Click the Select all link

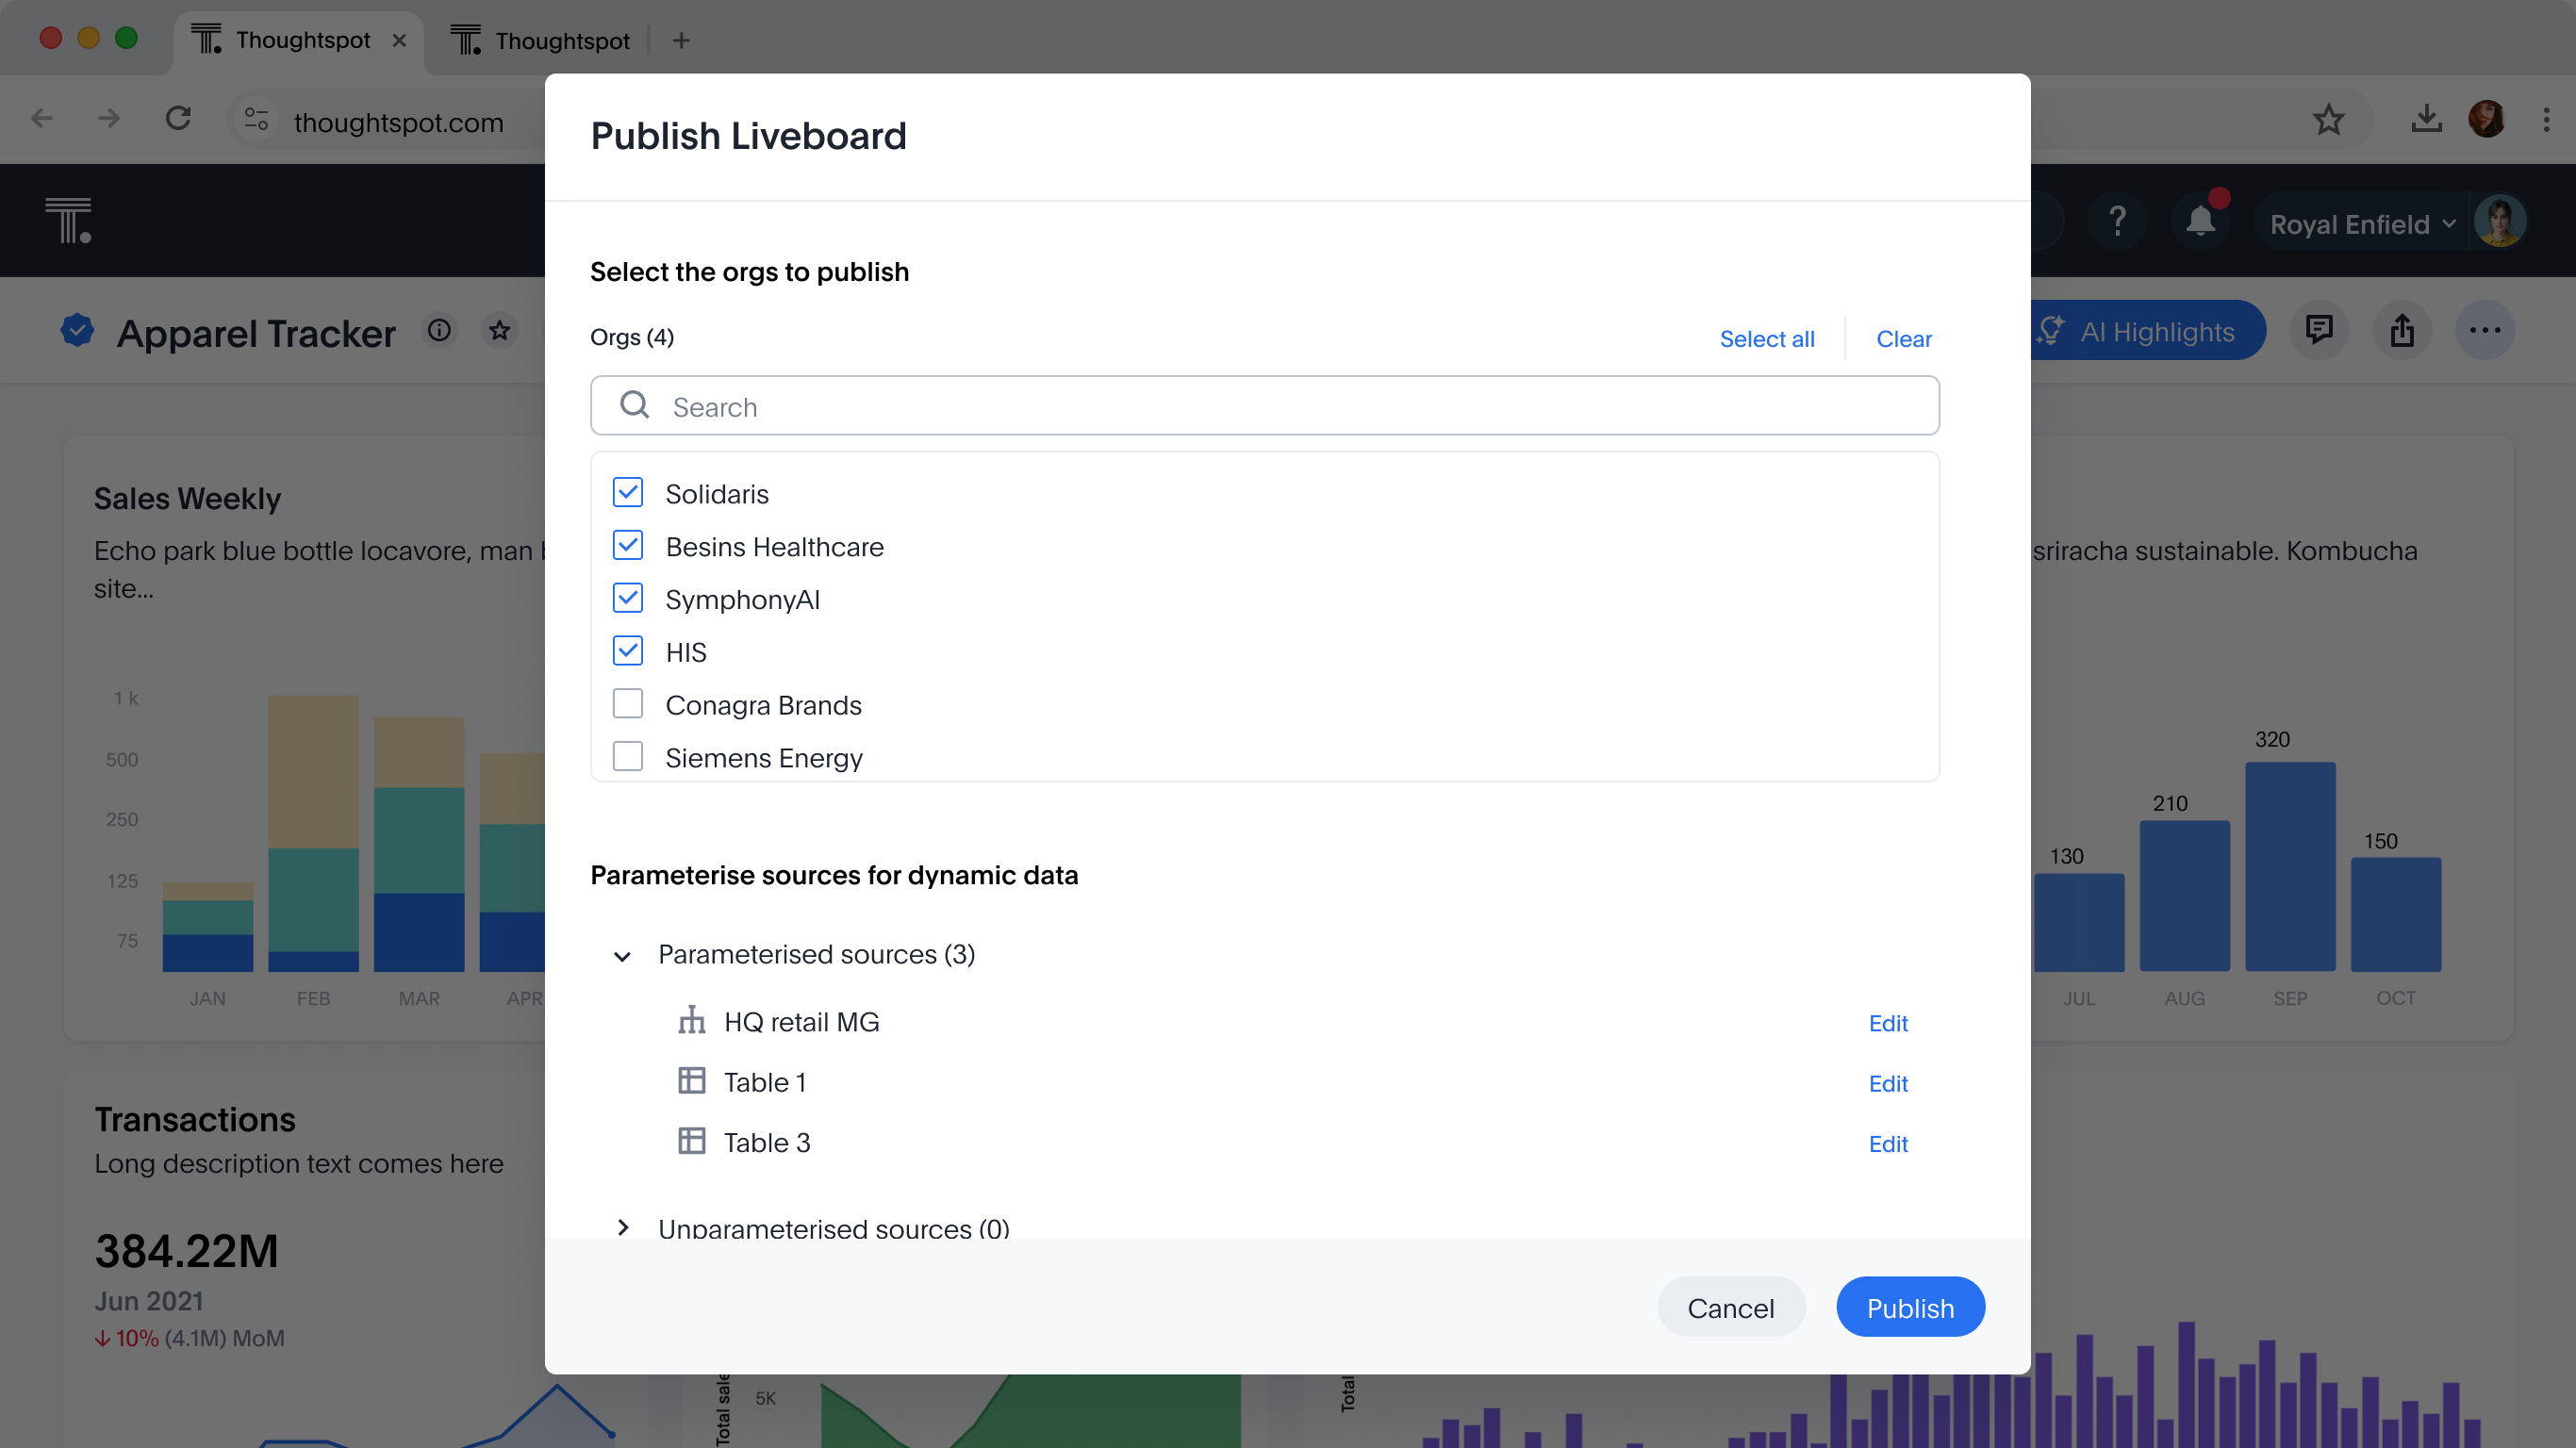[1767, 339]
